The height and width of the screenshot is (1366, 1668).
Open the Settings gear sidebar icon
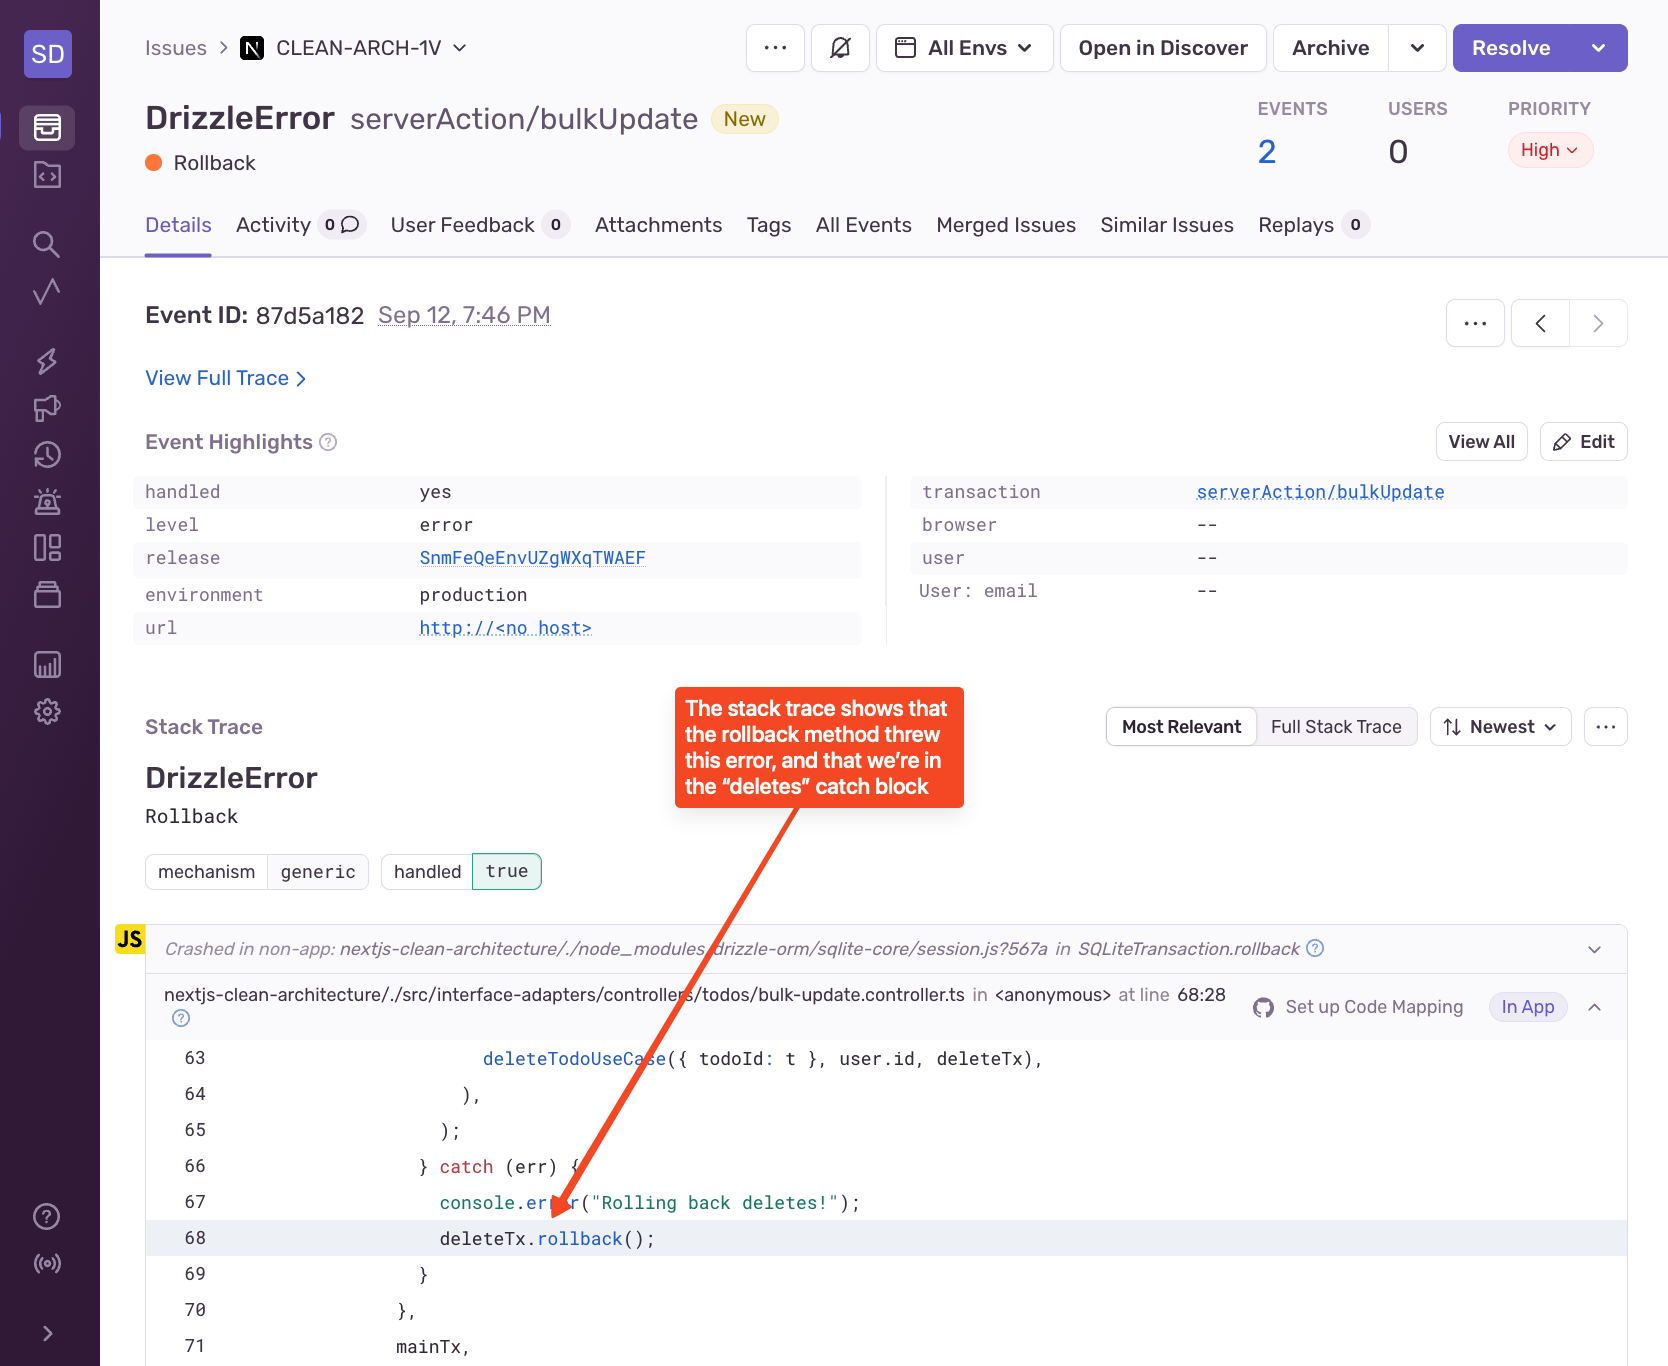click(47, 712)
